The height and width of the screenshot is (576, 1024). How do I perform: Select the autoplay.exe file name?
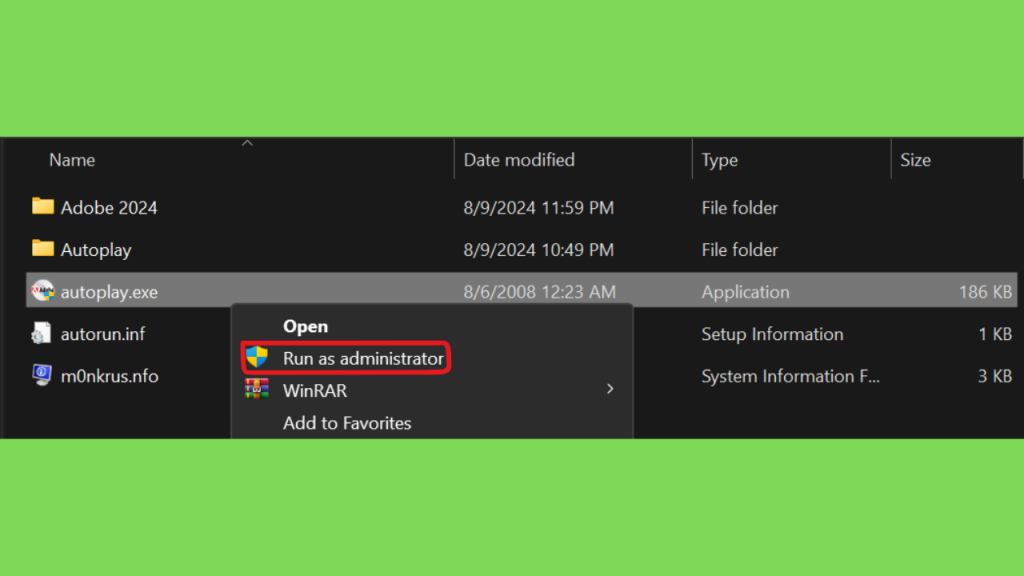[109, 292]
